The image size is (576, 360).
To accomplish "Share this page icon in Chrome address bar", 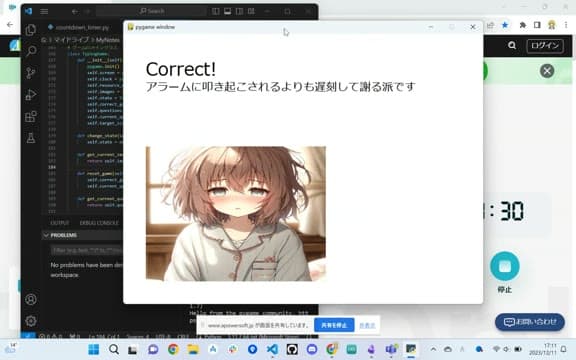I will [490, 25].
